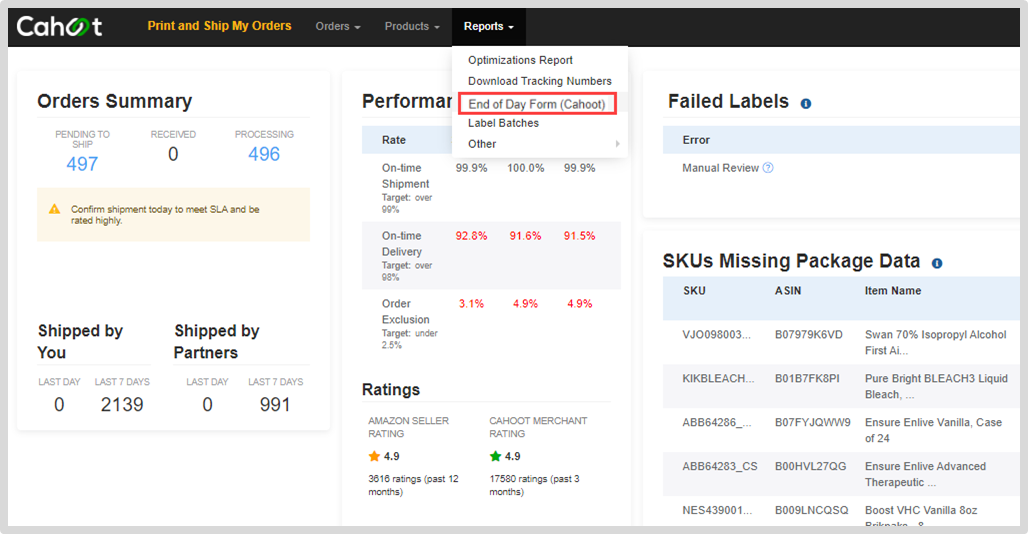This screenshot has width=1028, height=534.
Task: Click 17580 ratings (past 3 months) text
Action: [x=534, y=486]
